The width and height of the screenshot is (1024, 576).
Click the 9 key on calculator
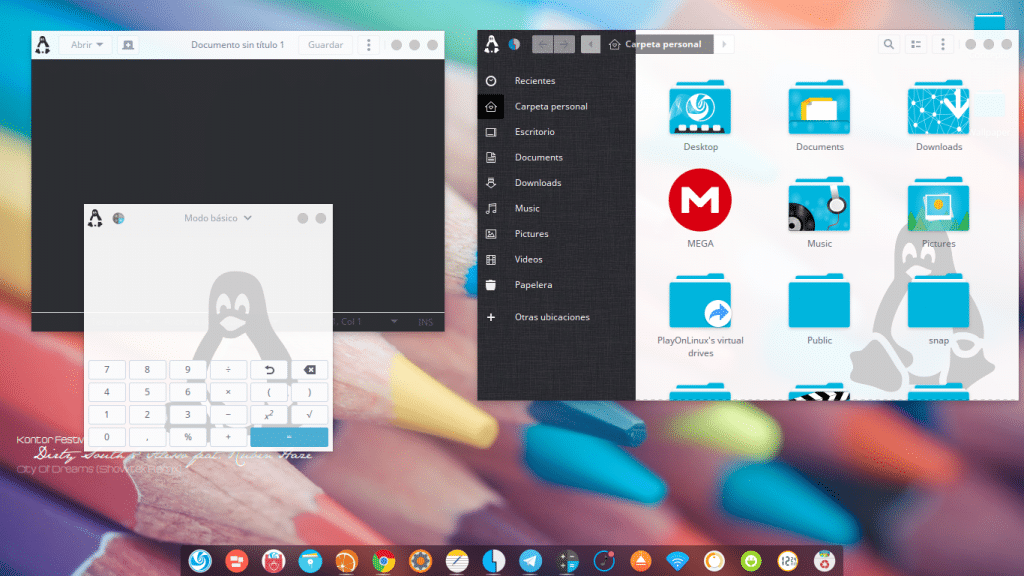(187, 370)
